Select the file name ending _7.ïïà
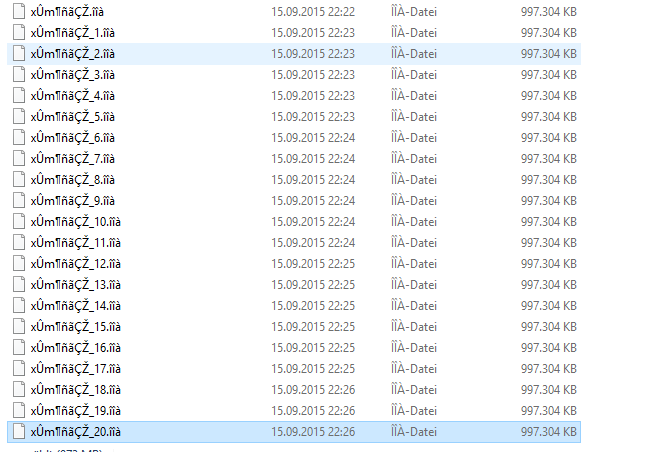The image size is (652, 452). (72, 159)
